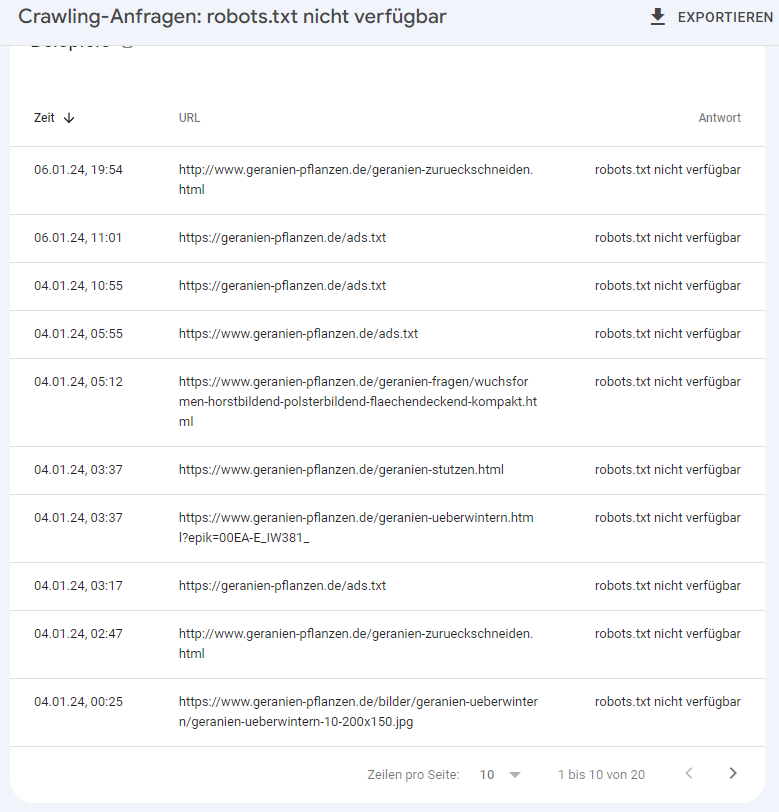Select the row dated 04.01.24, 05:55
This screenshot has width=779, height=812.
pyautogui.click(x=387, y=334)
